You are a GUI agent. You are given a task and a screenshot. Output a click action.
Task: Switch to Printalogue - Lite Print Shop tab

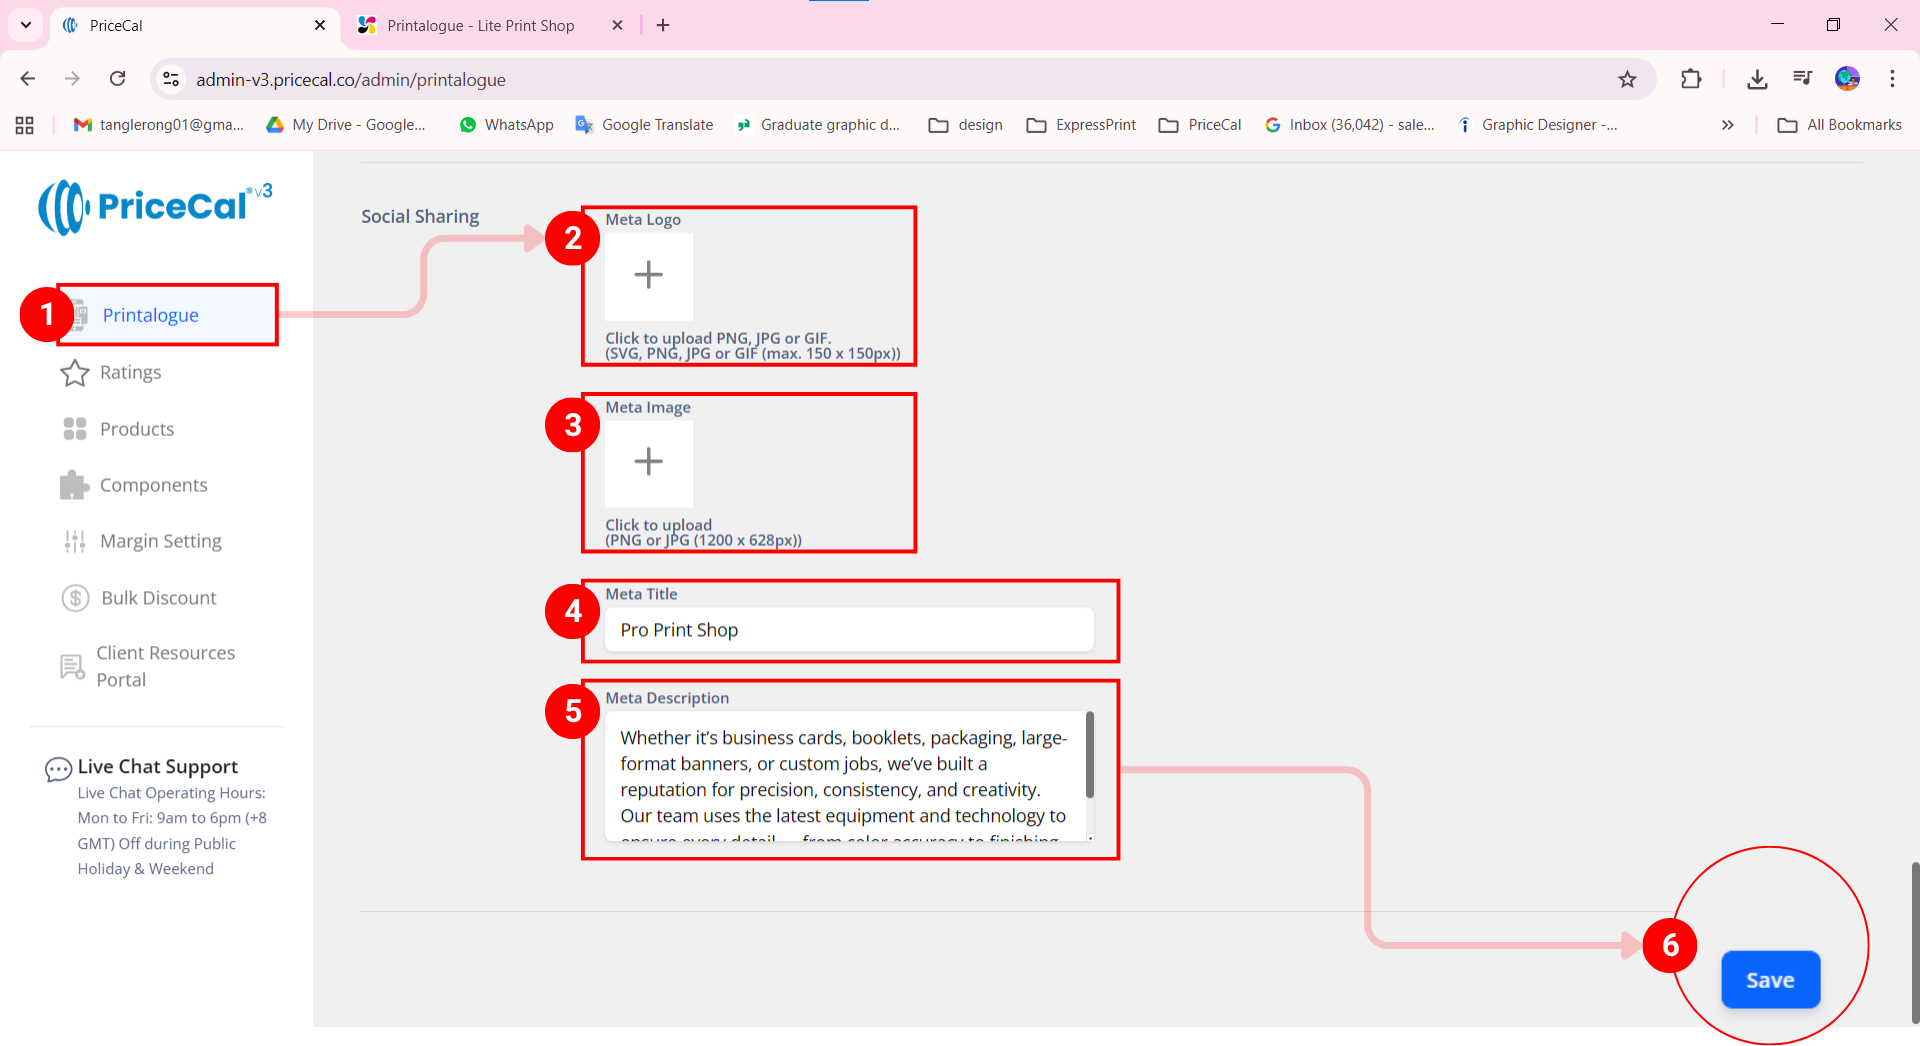coord(480,25)
